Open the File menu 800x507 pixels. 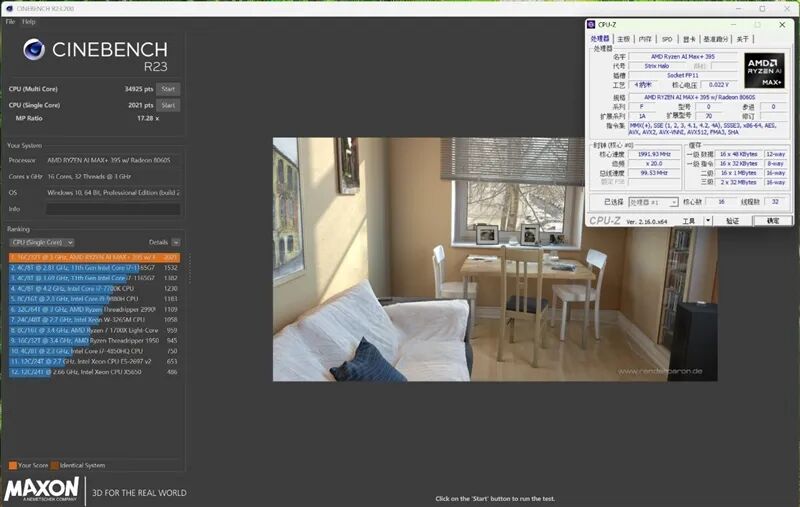pyautogui.click(x=10, y=22)
